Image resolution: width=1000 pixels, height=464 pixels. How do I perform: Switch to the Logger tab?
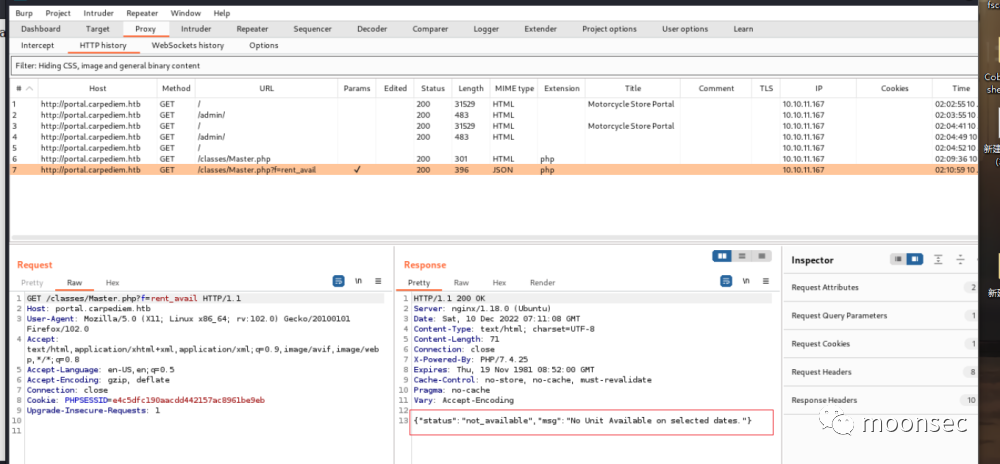pyautogui.click(x=486, y=29)
